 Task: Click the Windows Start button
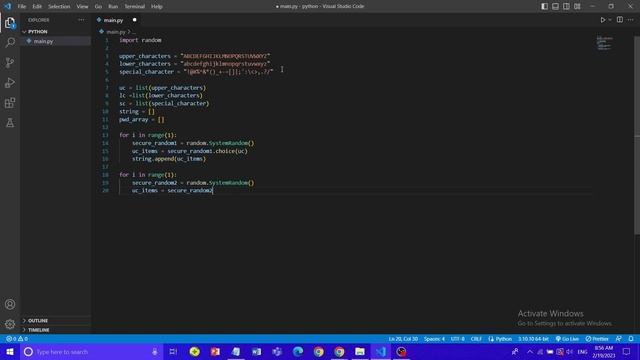tap(10, 352)
